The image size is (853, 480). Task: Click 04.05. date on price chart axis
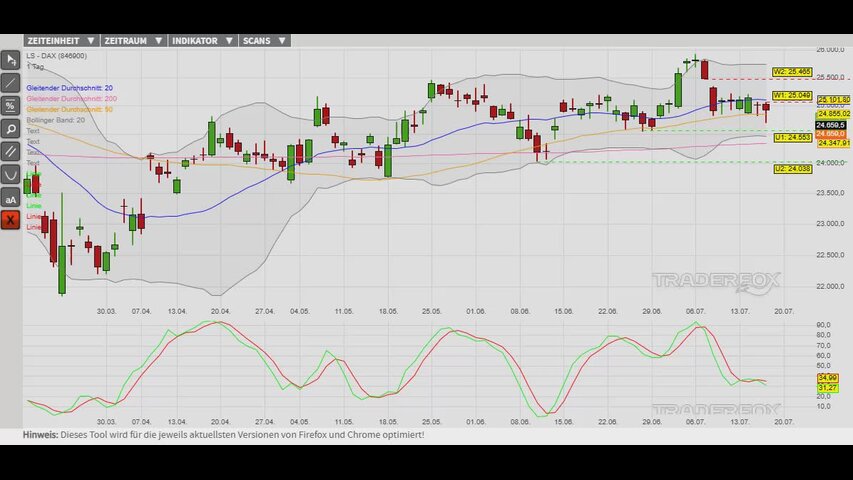tap(299, 311)
